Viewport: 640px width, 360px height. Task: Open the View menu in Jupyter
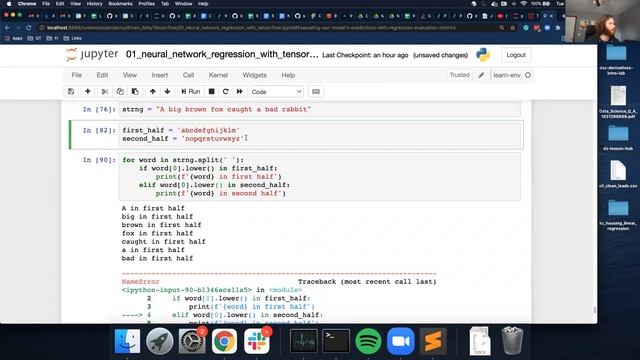130,75
